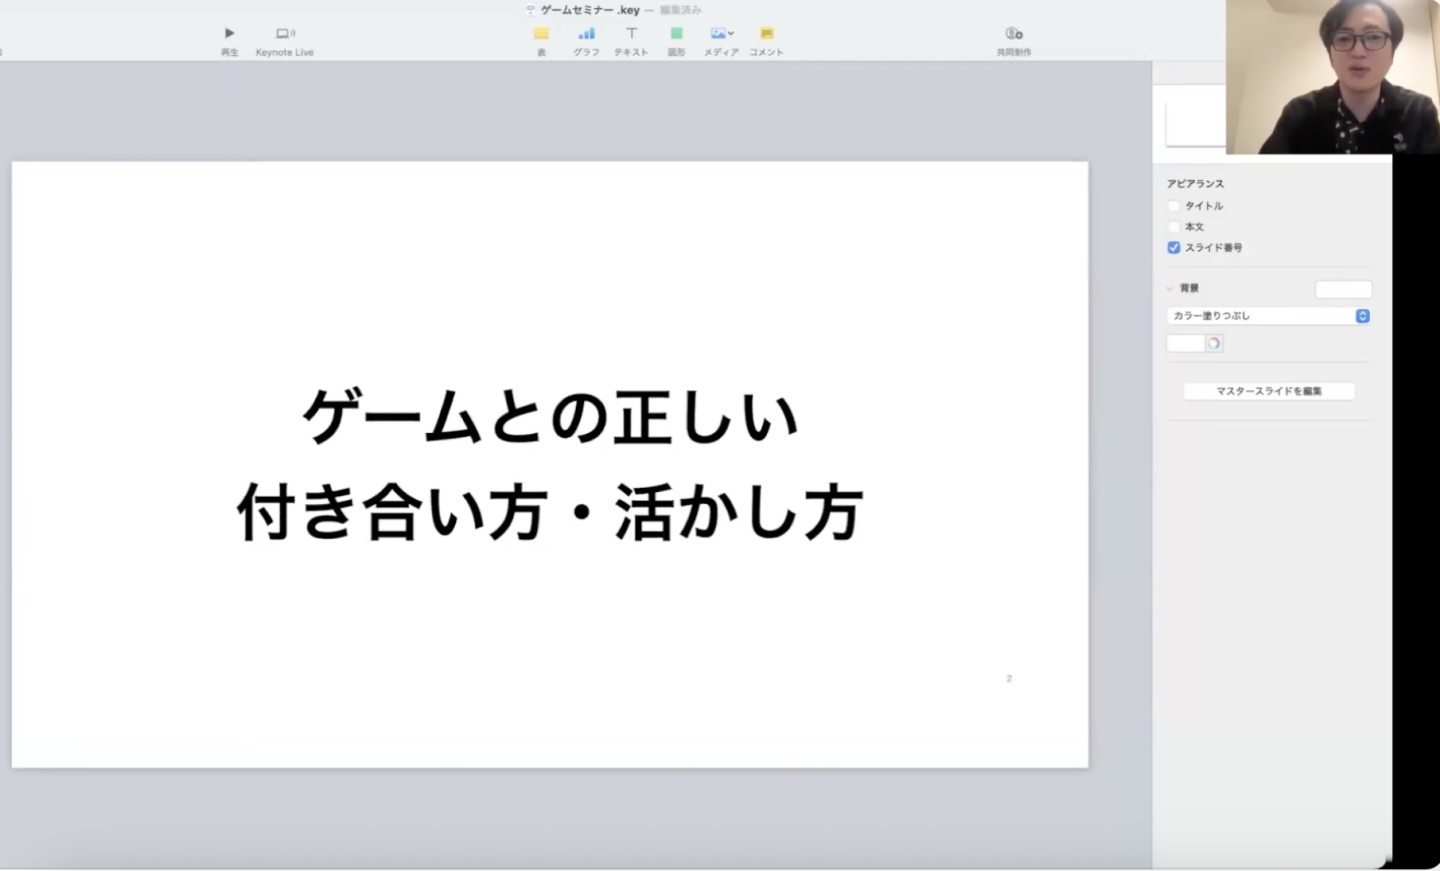Insert a text box with テキスト icon
The width and height of the screenshot is (1440, 871).
[x=631, y=33]
